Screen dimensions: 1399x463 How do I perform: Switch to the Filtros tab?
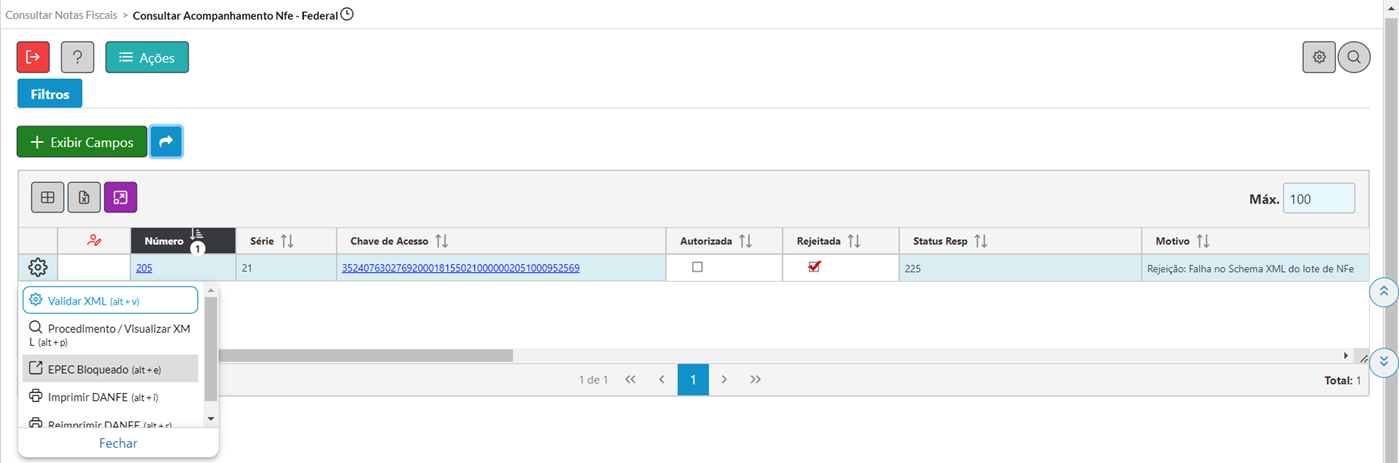tap(50, 94)
